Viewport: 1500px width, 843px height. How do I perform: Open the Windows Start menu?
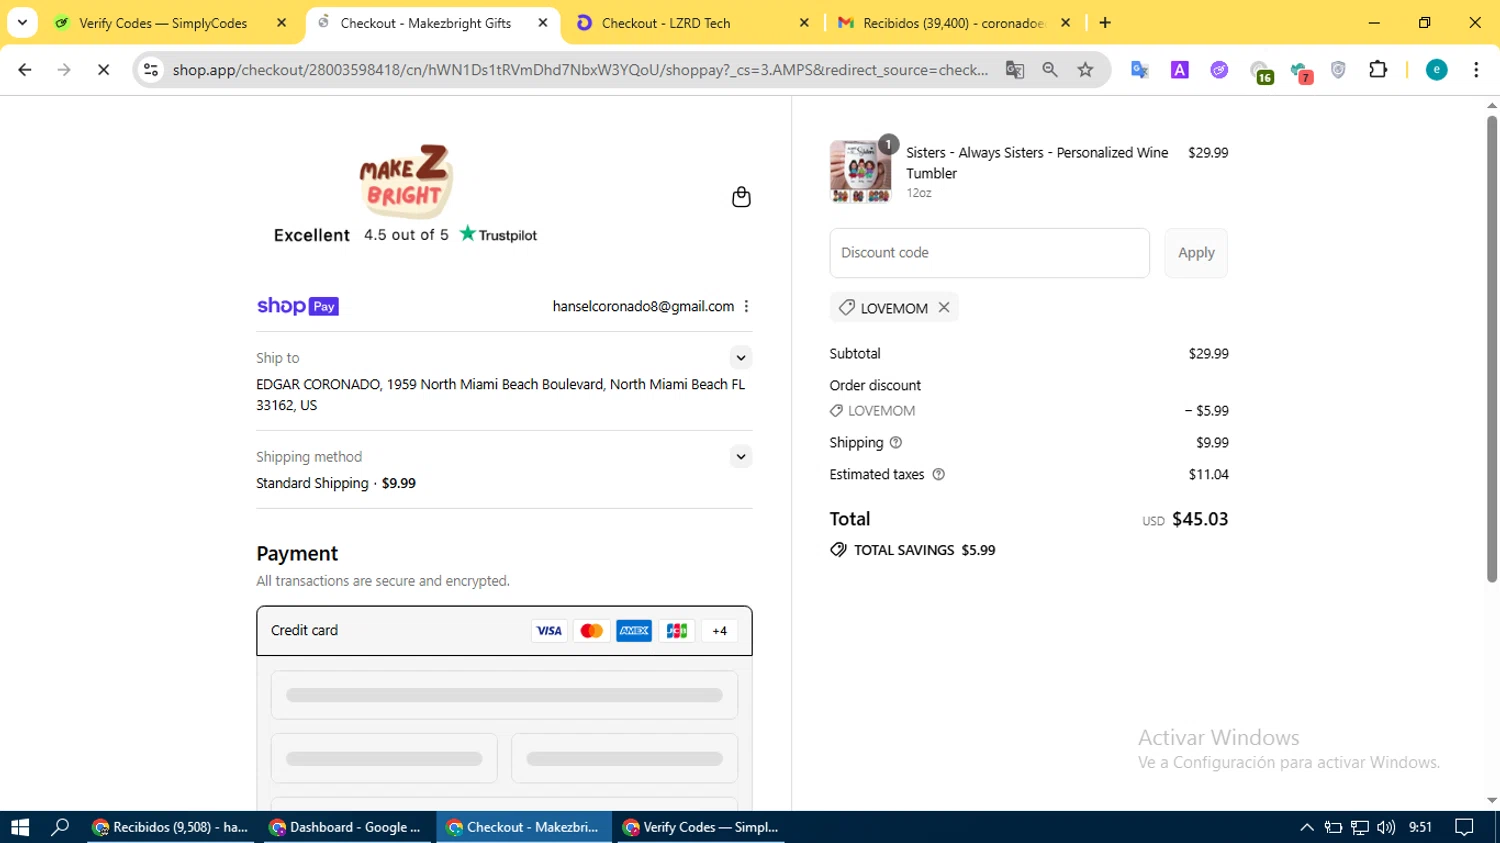point(20,827)
